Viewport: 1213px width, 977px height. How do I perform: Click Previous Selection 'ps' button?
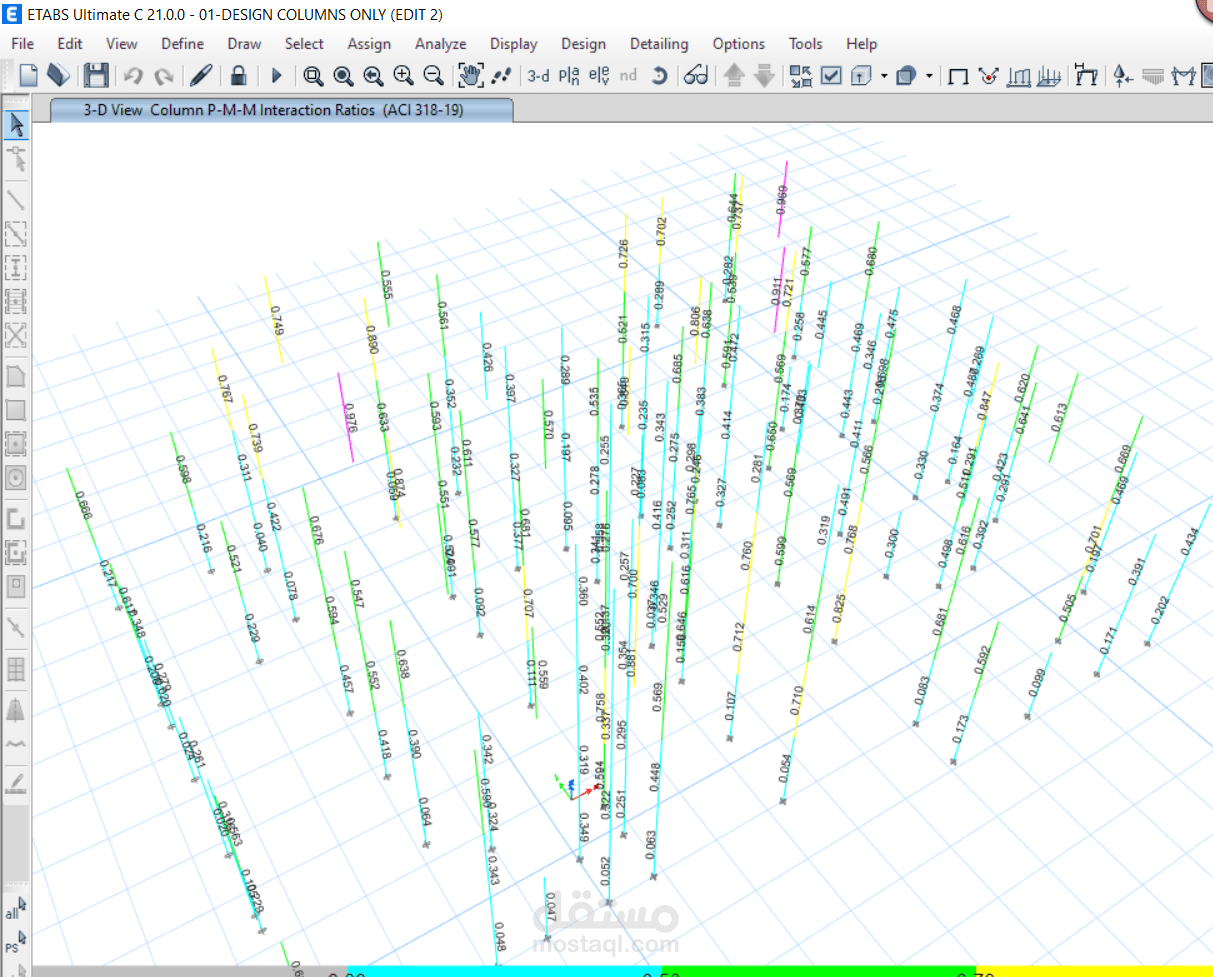[x=16, y=943]
